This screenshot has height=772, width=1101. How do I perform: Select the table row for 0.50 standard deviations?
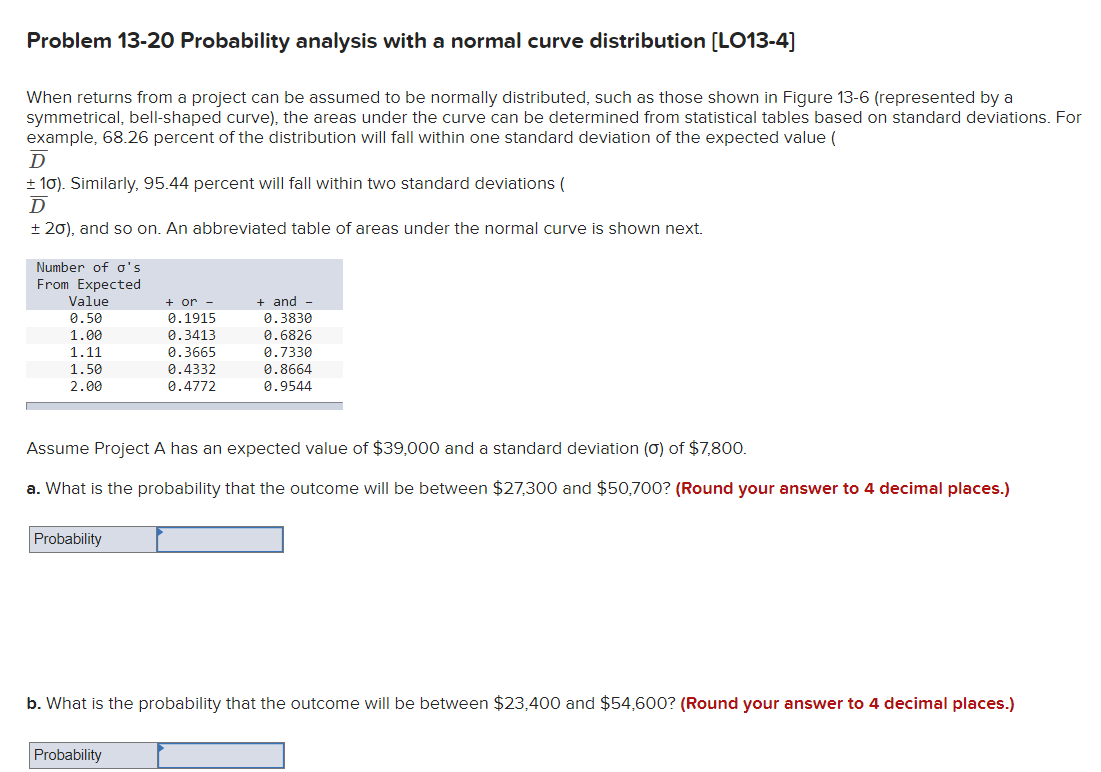pos(183,318)
